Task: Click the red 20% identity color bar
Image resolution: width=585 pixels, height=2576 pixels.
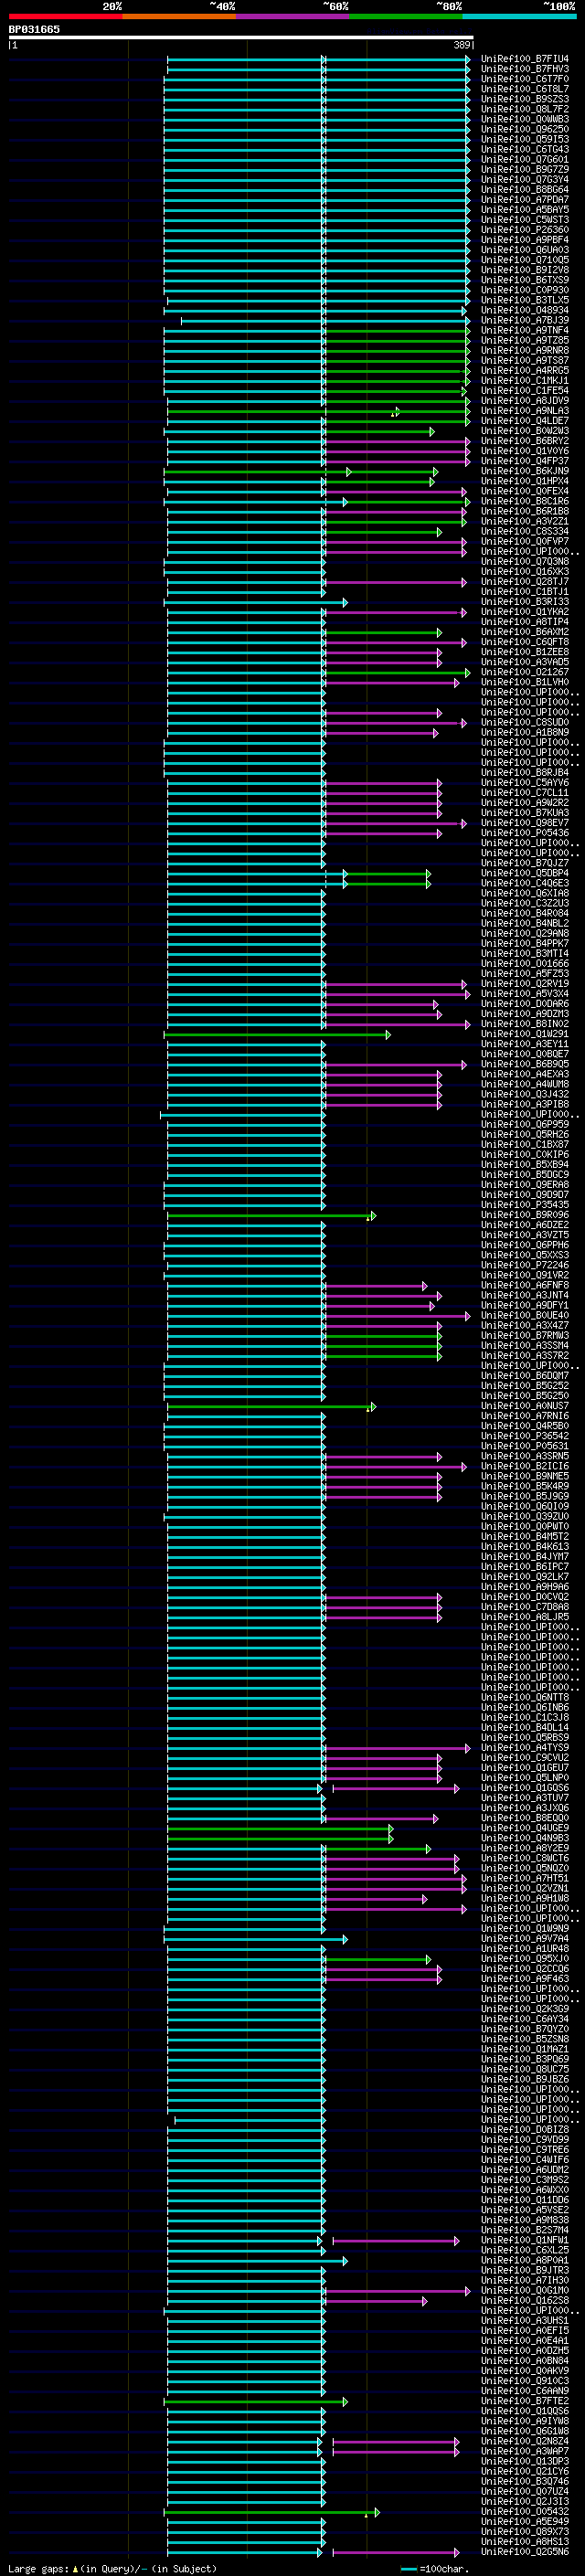Action: pos(65,16)
